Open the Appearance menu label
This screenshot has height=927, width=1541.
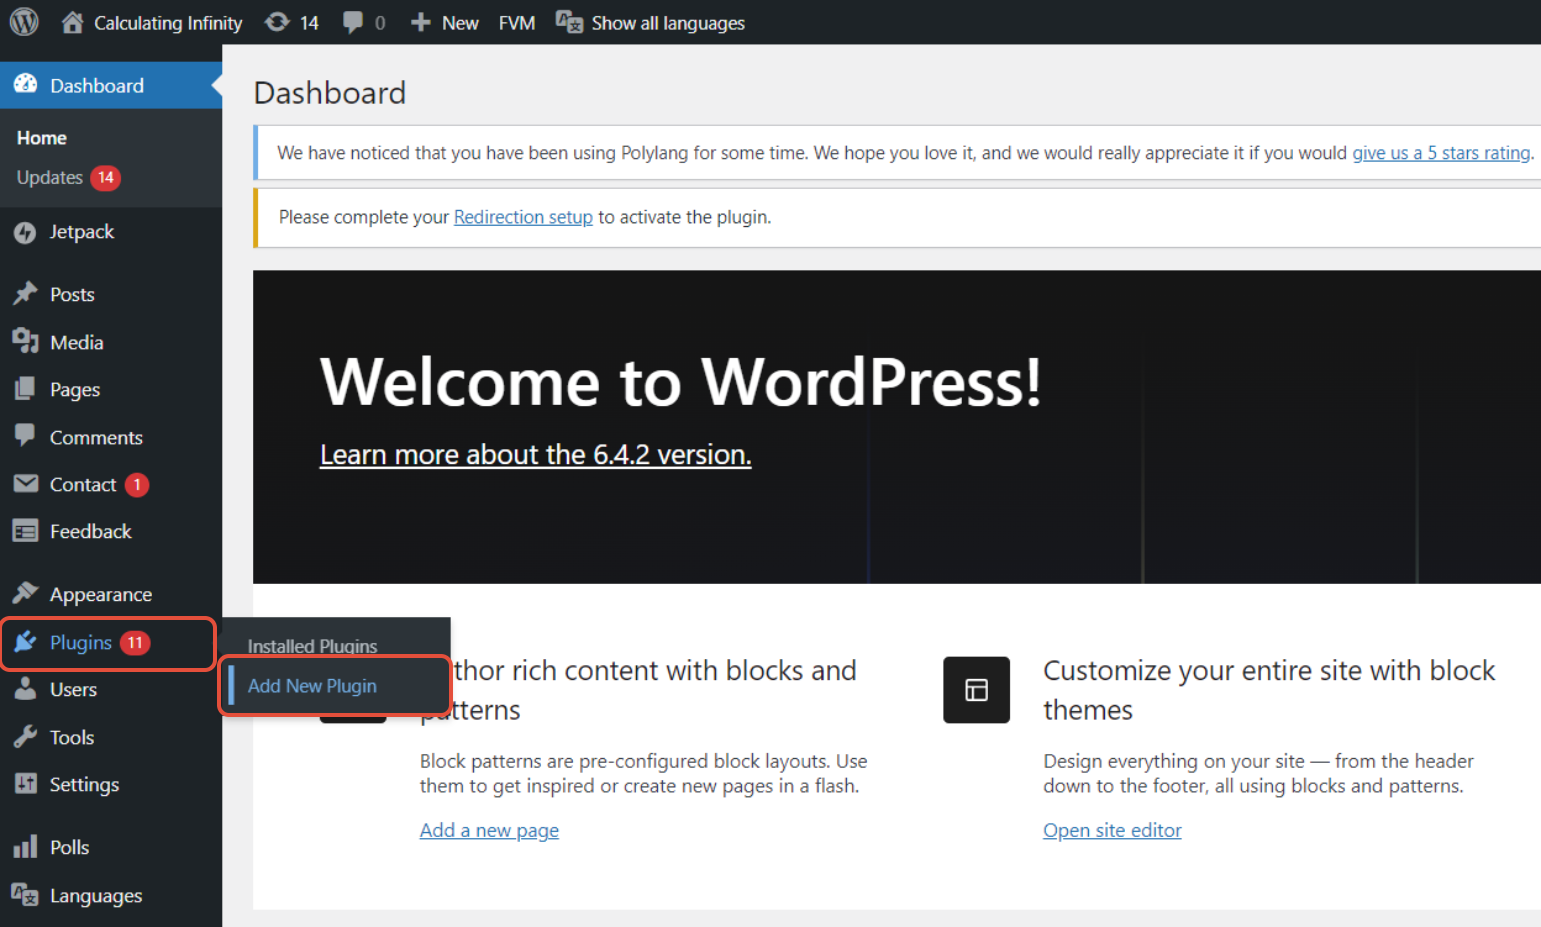[x=101, y=594]
